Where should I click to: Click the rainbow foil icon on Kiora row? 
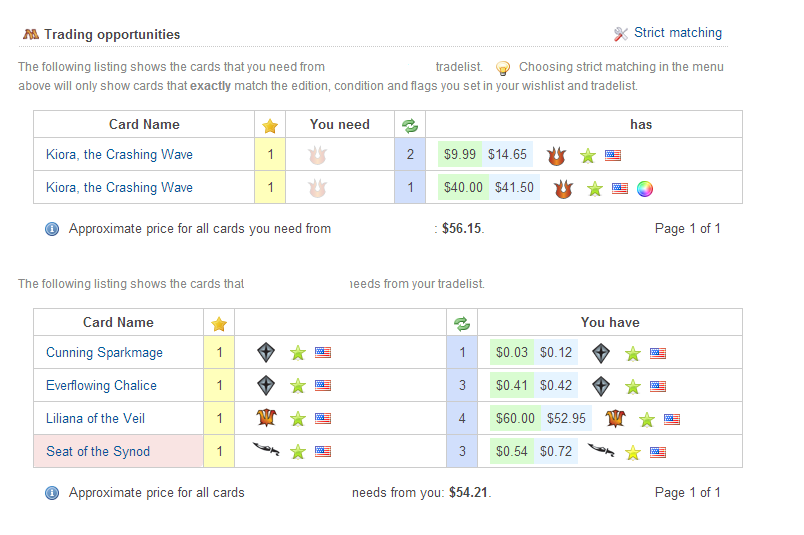(645, 188)
